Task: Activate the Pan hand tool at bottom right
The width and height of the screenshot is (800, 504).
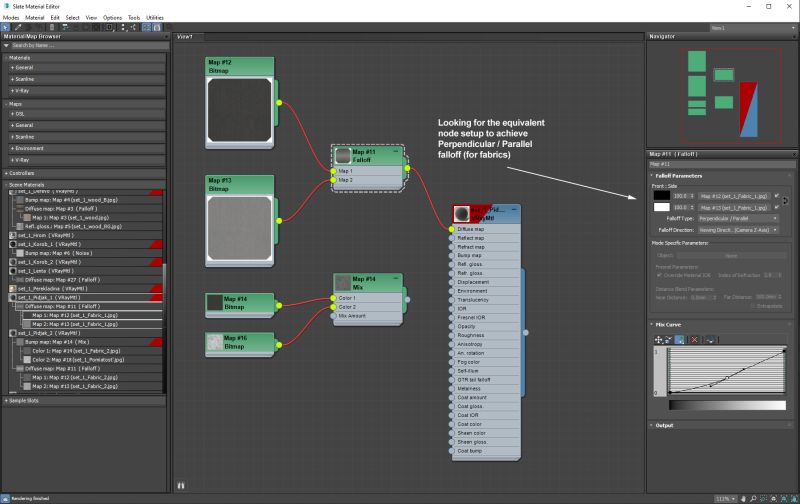Action: 743,498
